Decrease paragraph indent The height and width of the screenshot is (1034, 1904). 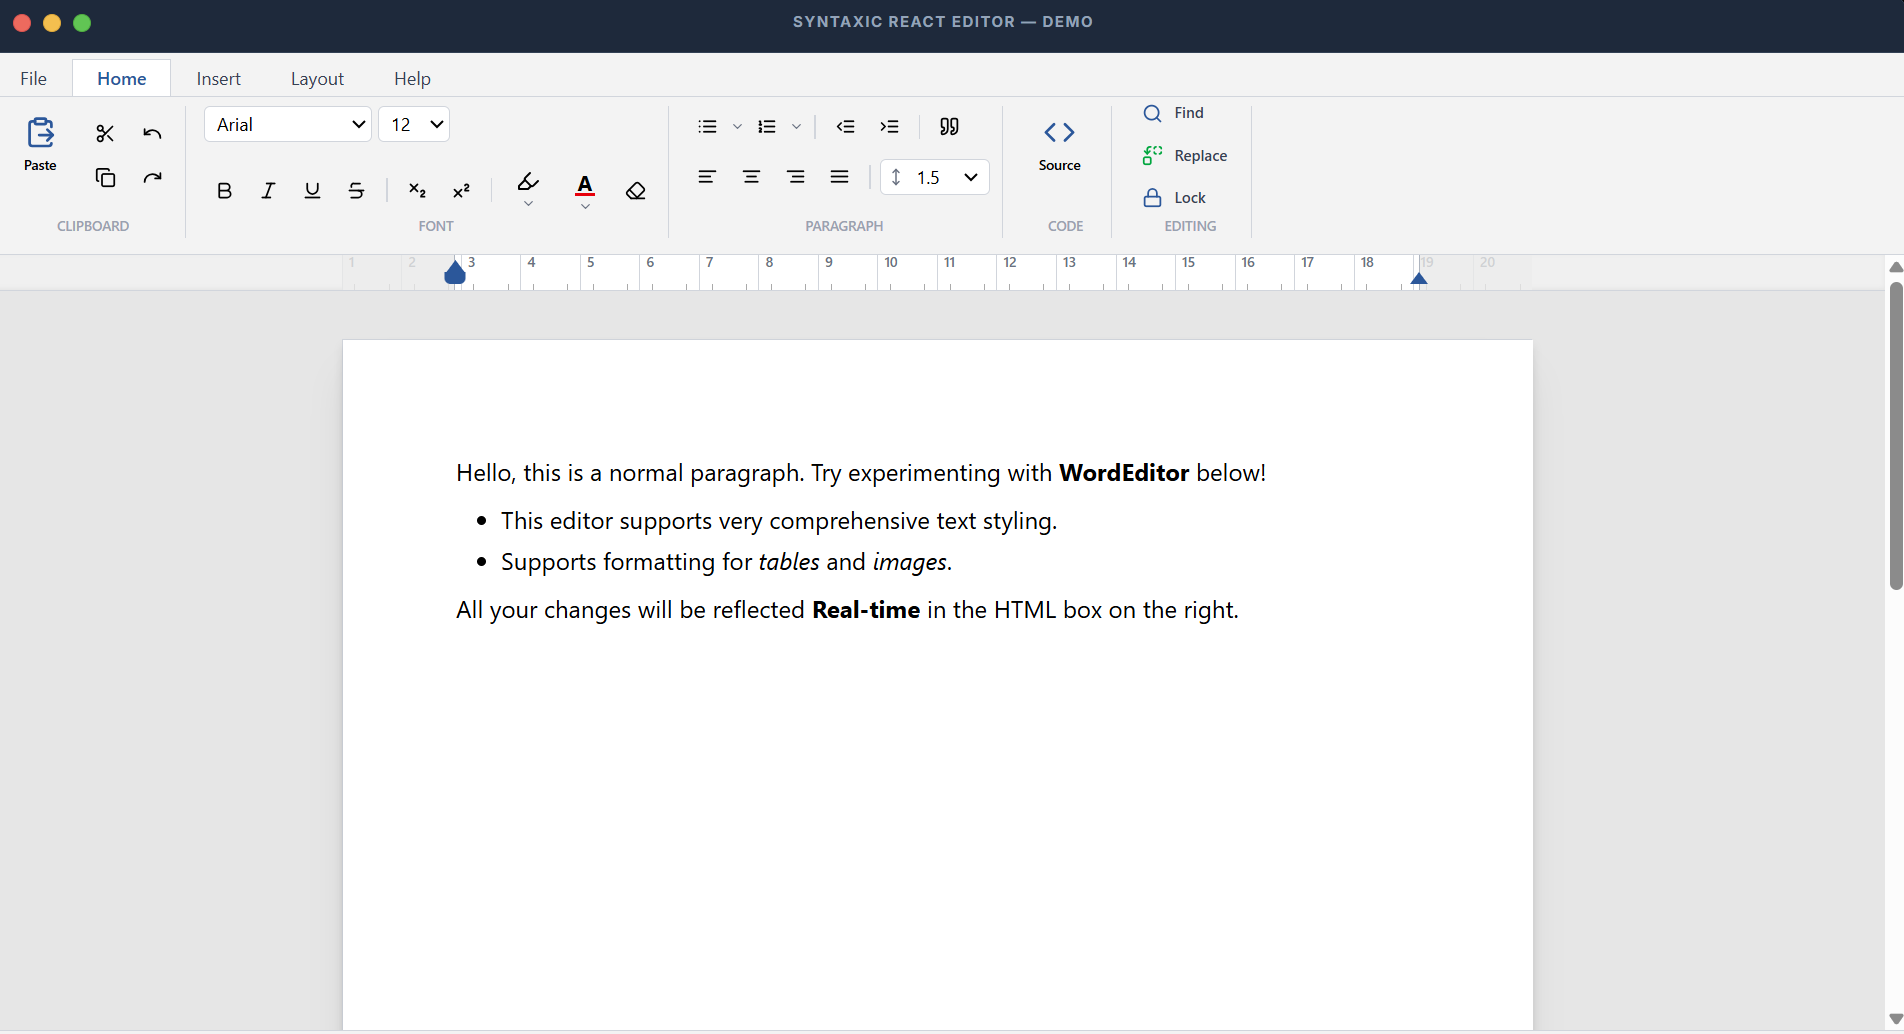pyautogui.click(x=845, y=126)
